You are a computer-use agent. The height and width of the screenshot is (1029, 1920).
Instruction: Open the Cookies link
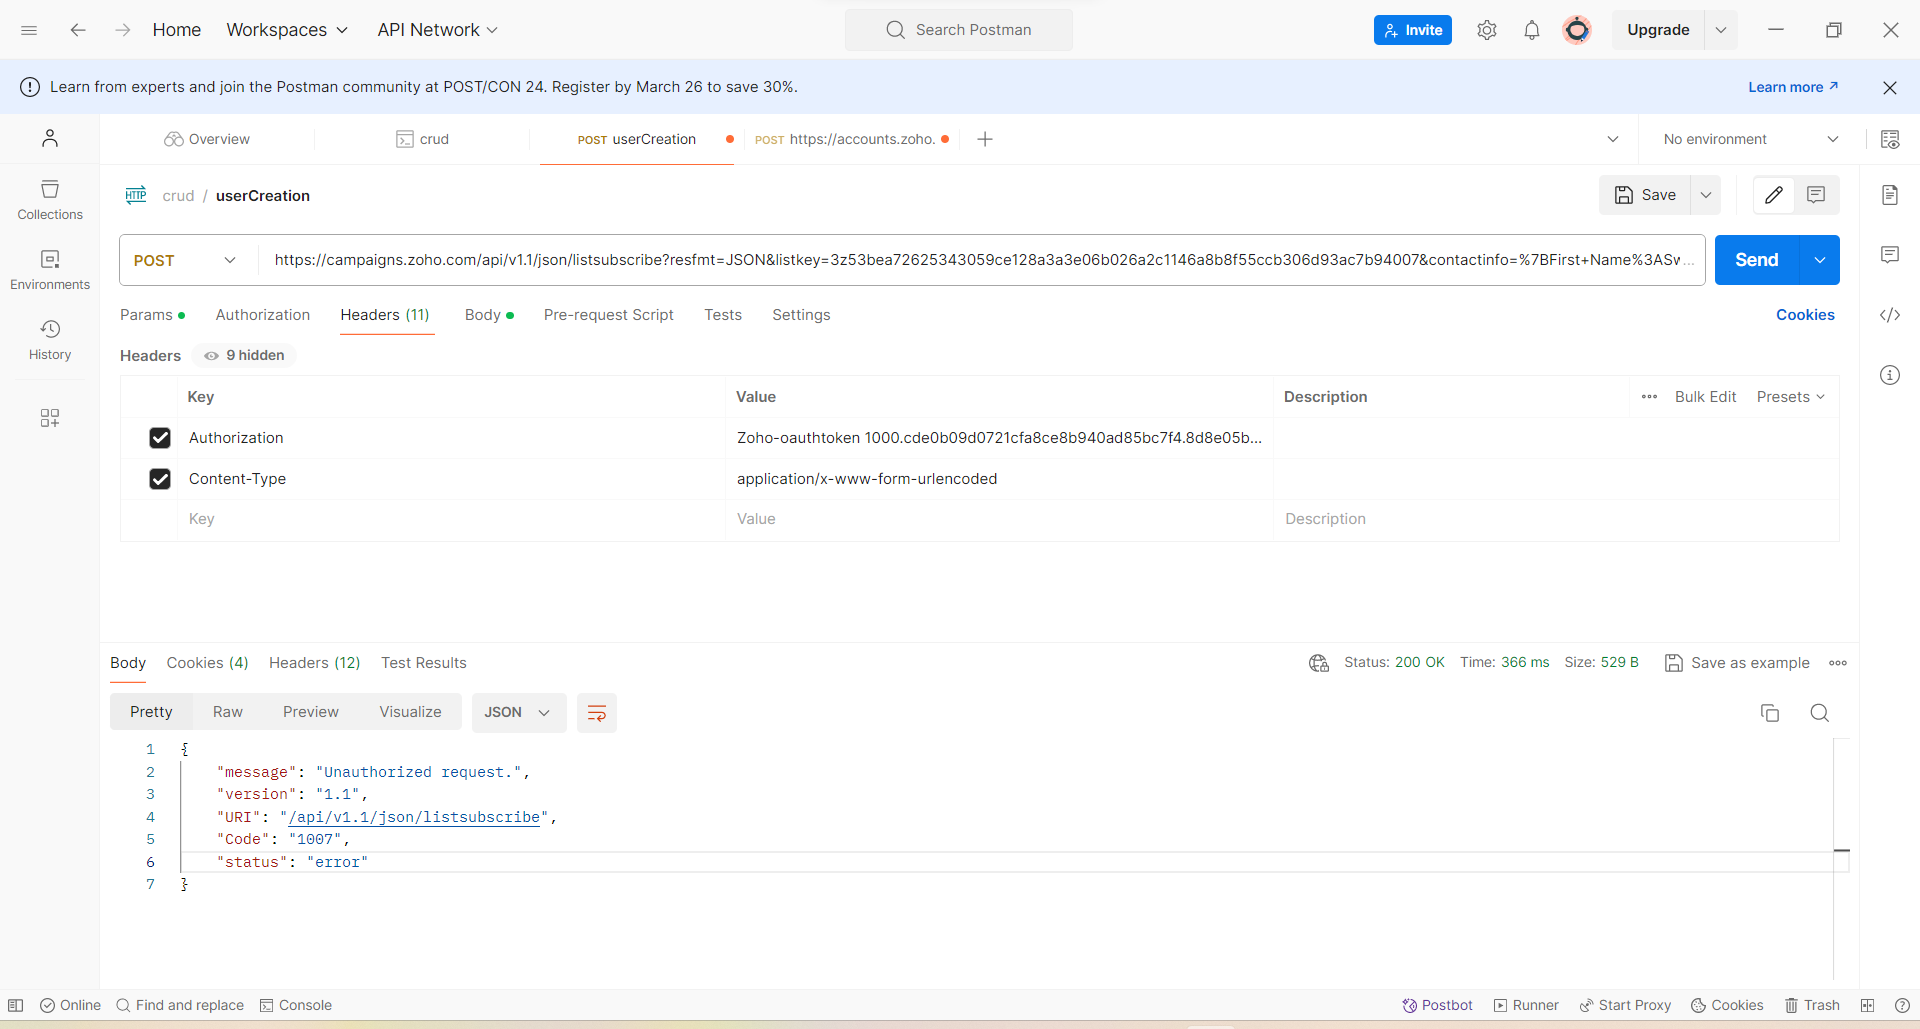point(1805,315)
